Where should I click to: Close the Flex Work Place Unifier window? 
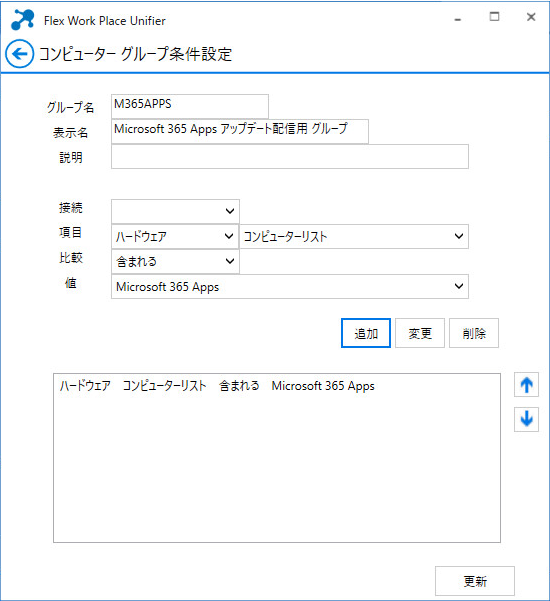531,16
